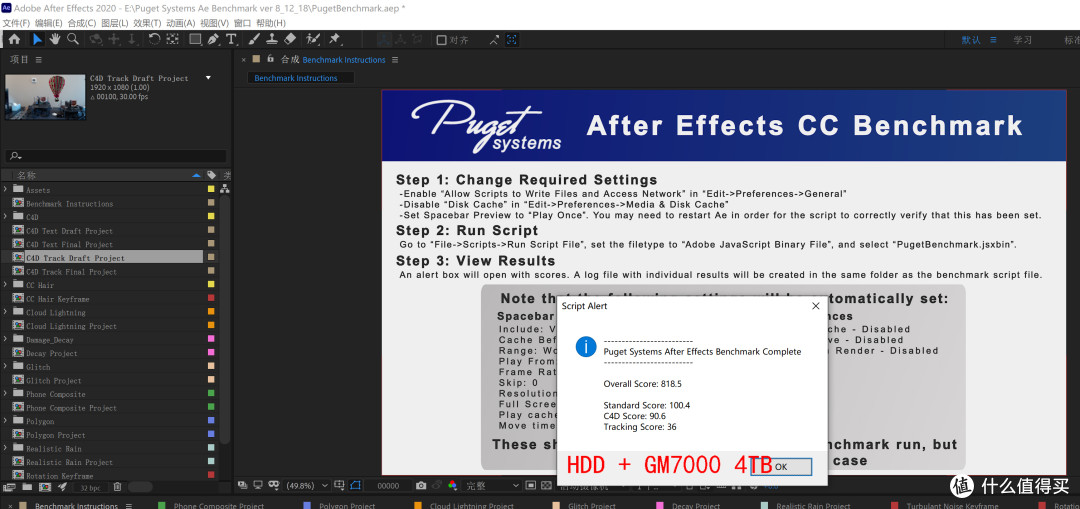Click the 32 bpc color depth button
The image size is (1080, 509).
[90, 487]
